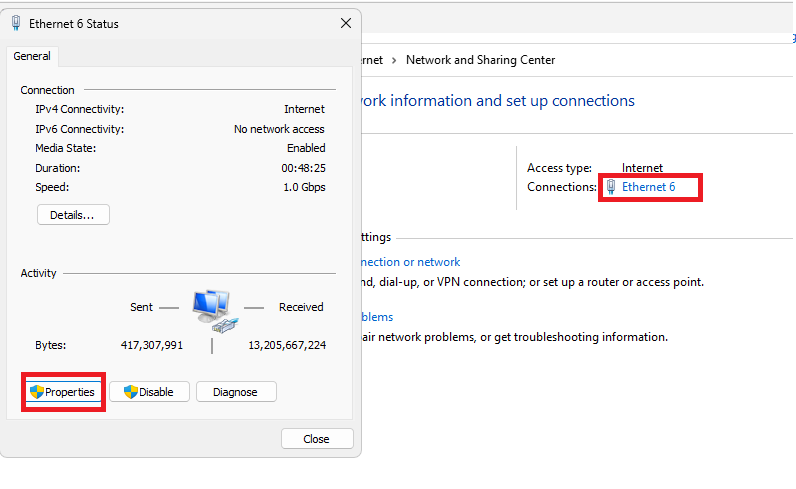The width and height of the screenshot is (796, 489).
Task: Click the 'No network access' IPv6 value
Action: [279, 129]
